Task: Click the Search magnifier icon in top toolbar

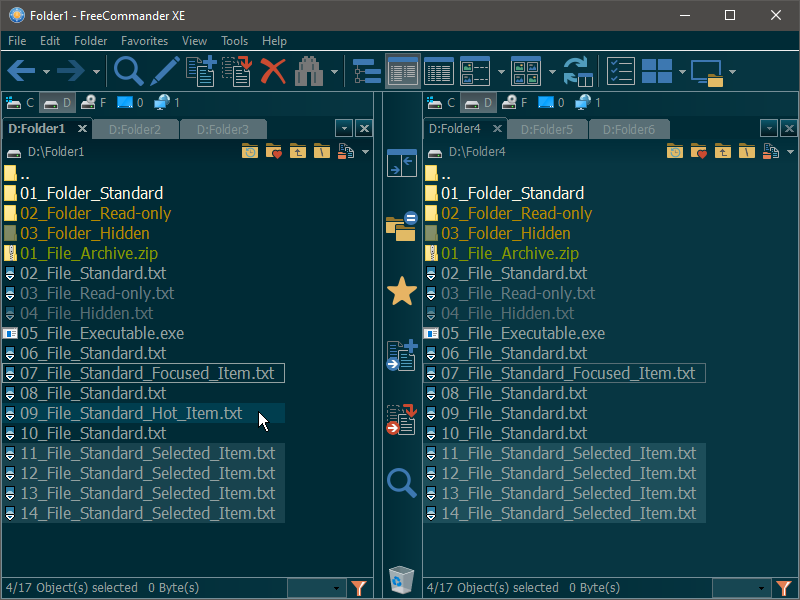Action: coord(128,71)
